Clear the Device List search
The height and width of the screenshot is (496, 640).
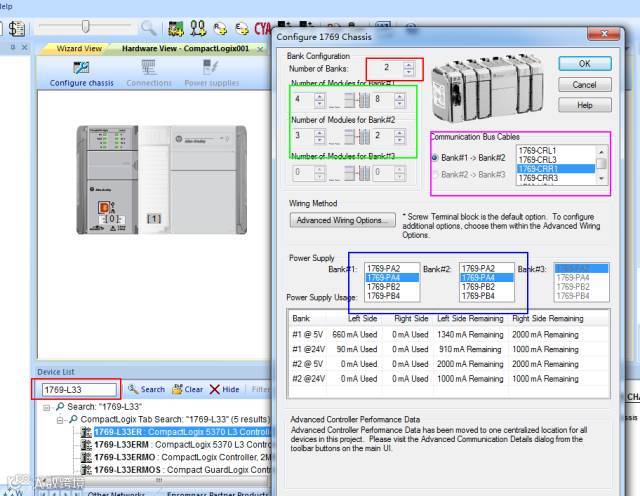187,389
